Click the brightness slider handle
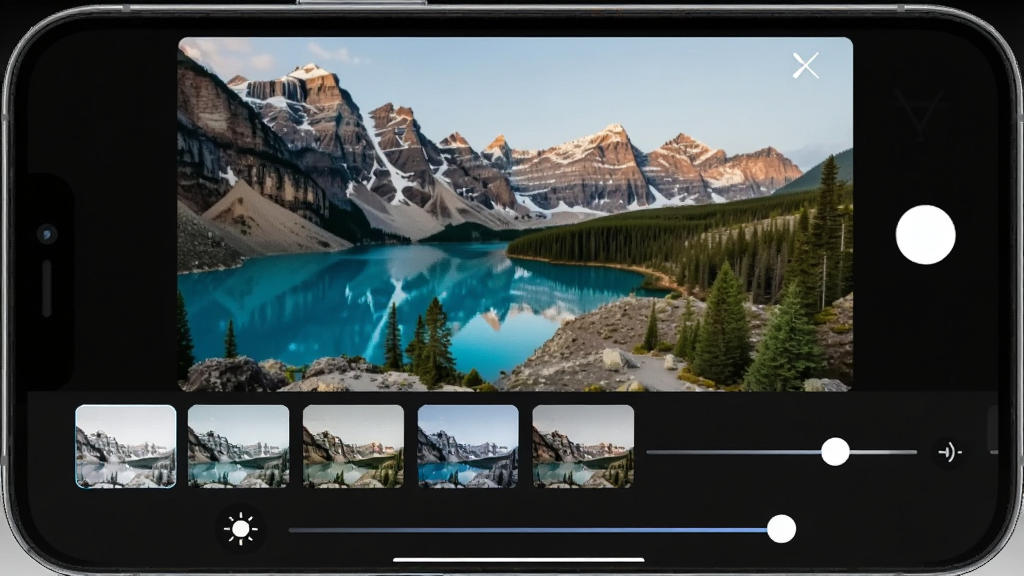The width and height of the screenshot is (1024, 576). pos(781,529)
